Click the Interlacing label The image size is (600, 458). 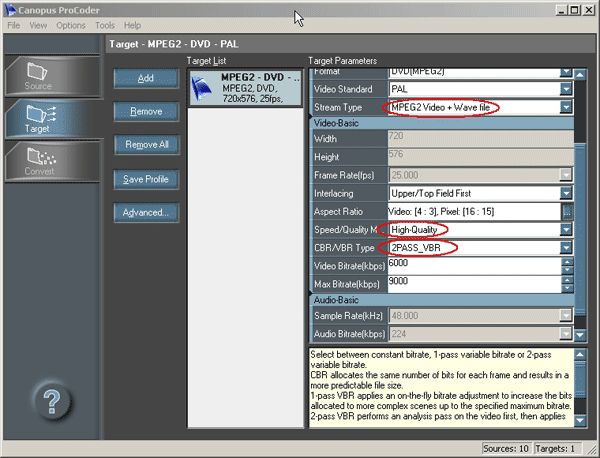[x=334, y=194]
